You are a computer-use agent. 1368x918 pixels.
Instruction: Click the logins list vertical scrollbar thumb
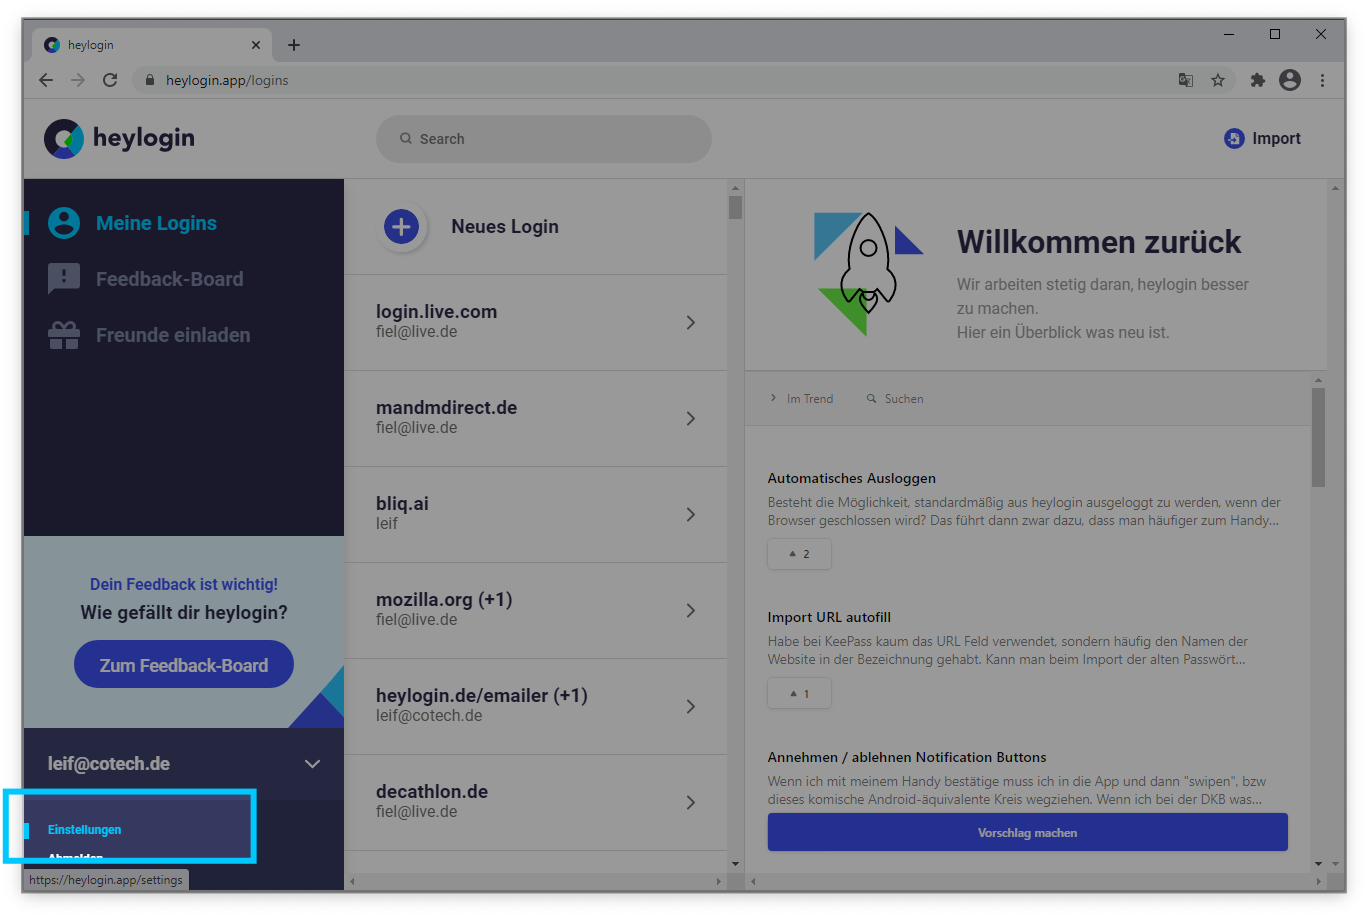coord(735,207)
